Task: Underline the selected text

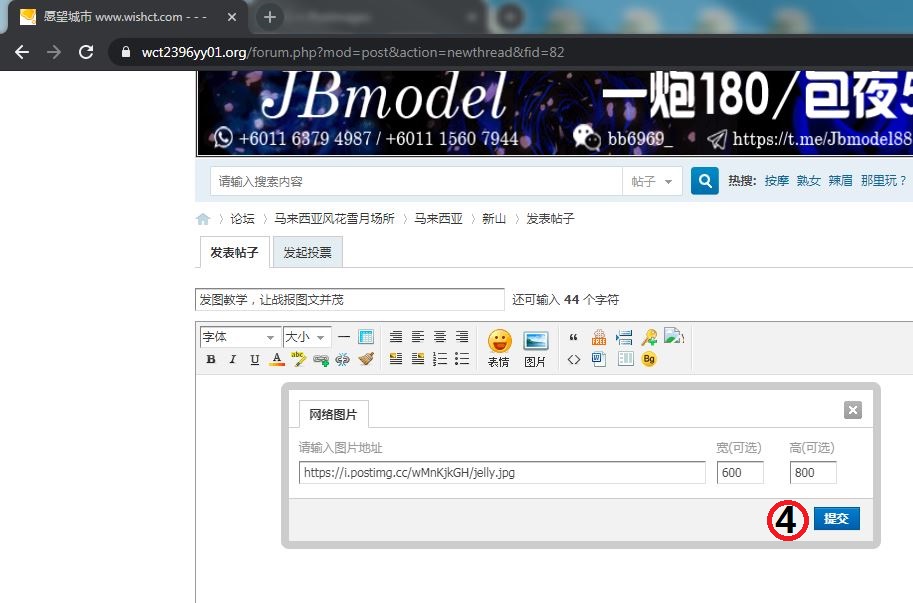Action: pos(254,359)
